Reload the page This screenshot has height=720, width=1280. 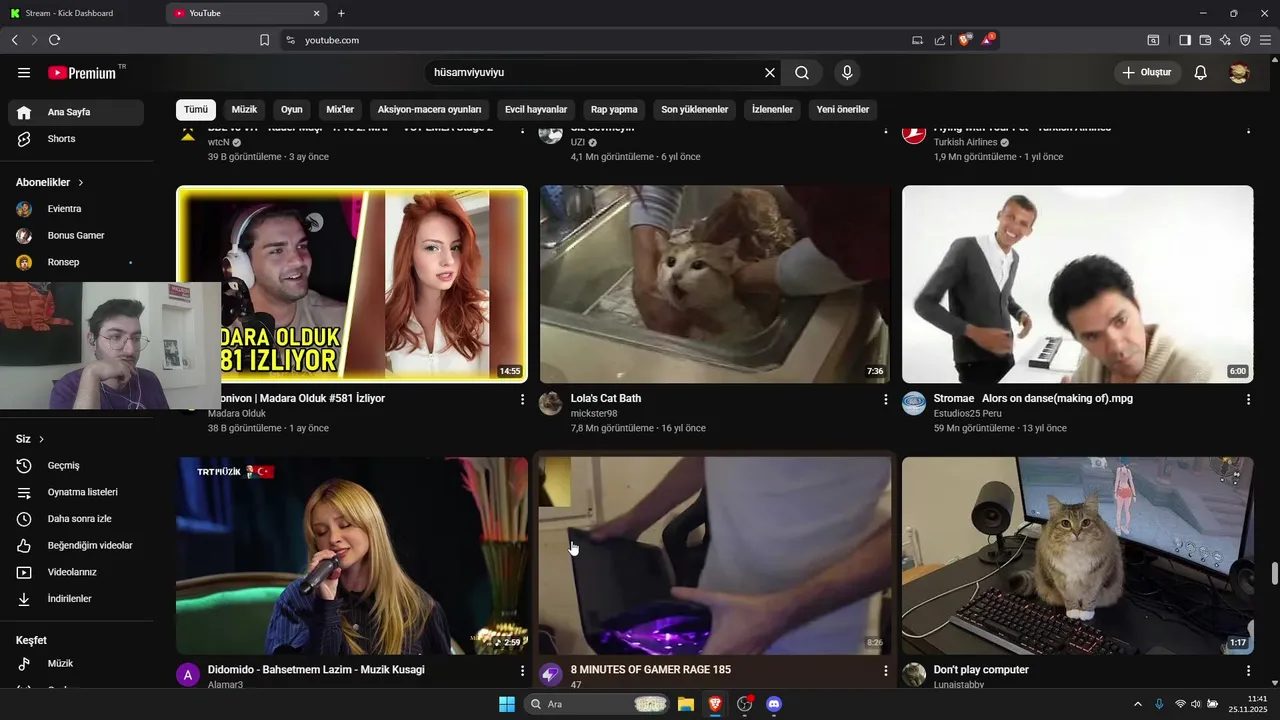pos(54,40)
